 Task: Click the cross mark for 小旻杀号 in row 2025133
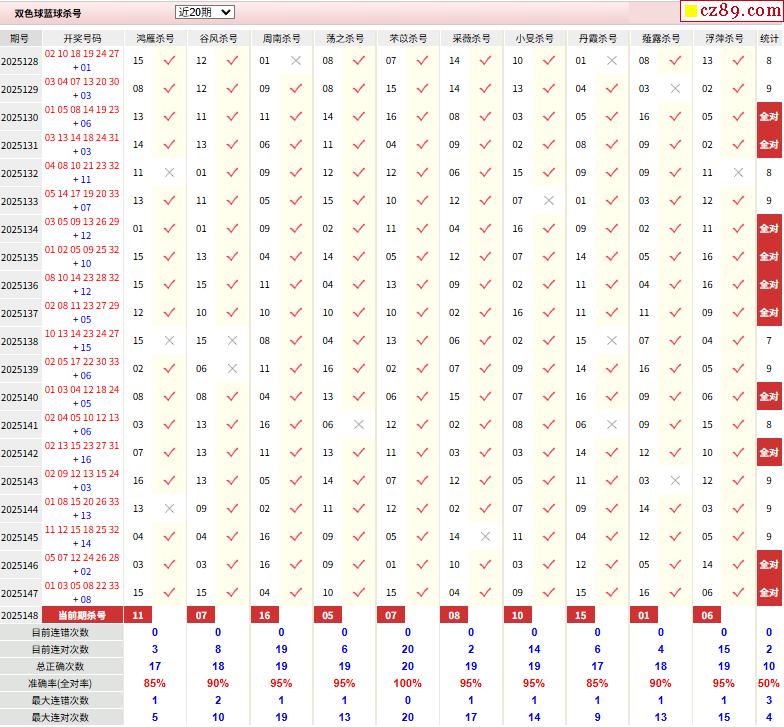click(x=548, y=201)
